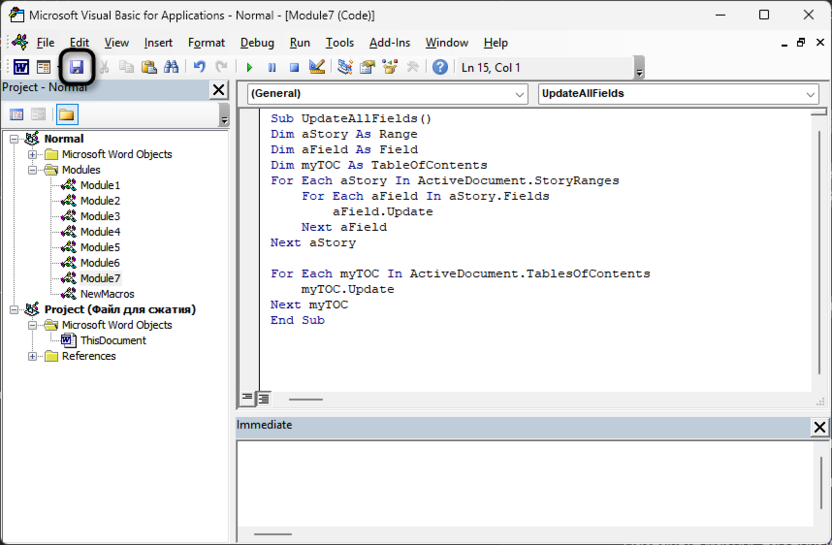The width and height of the screenshot is (832, 545).
Task: Click the Break pause icon
Action: [x=271, y=67]
